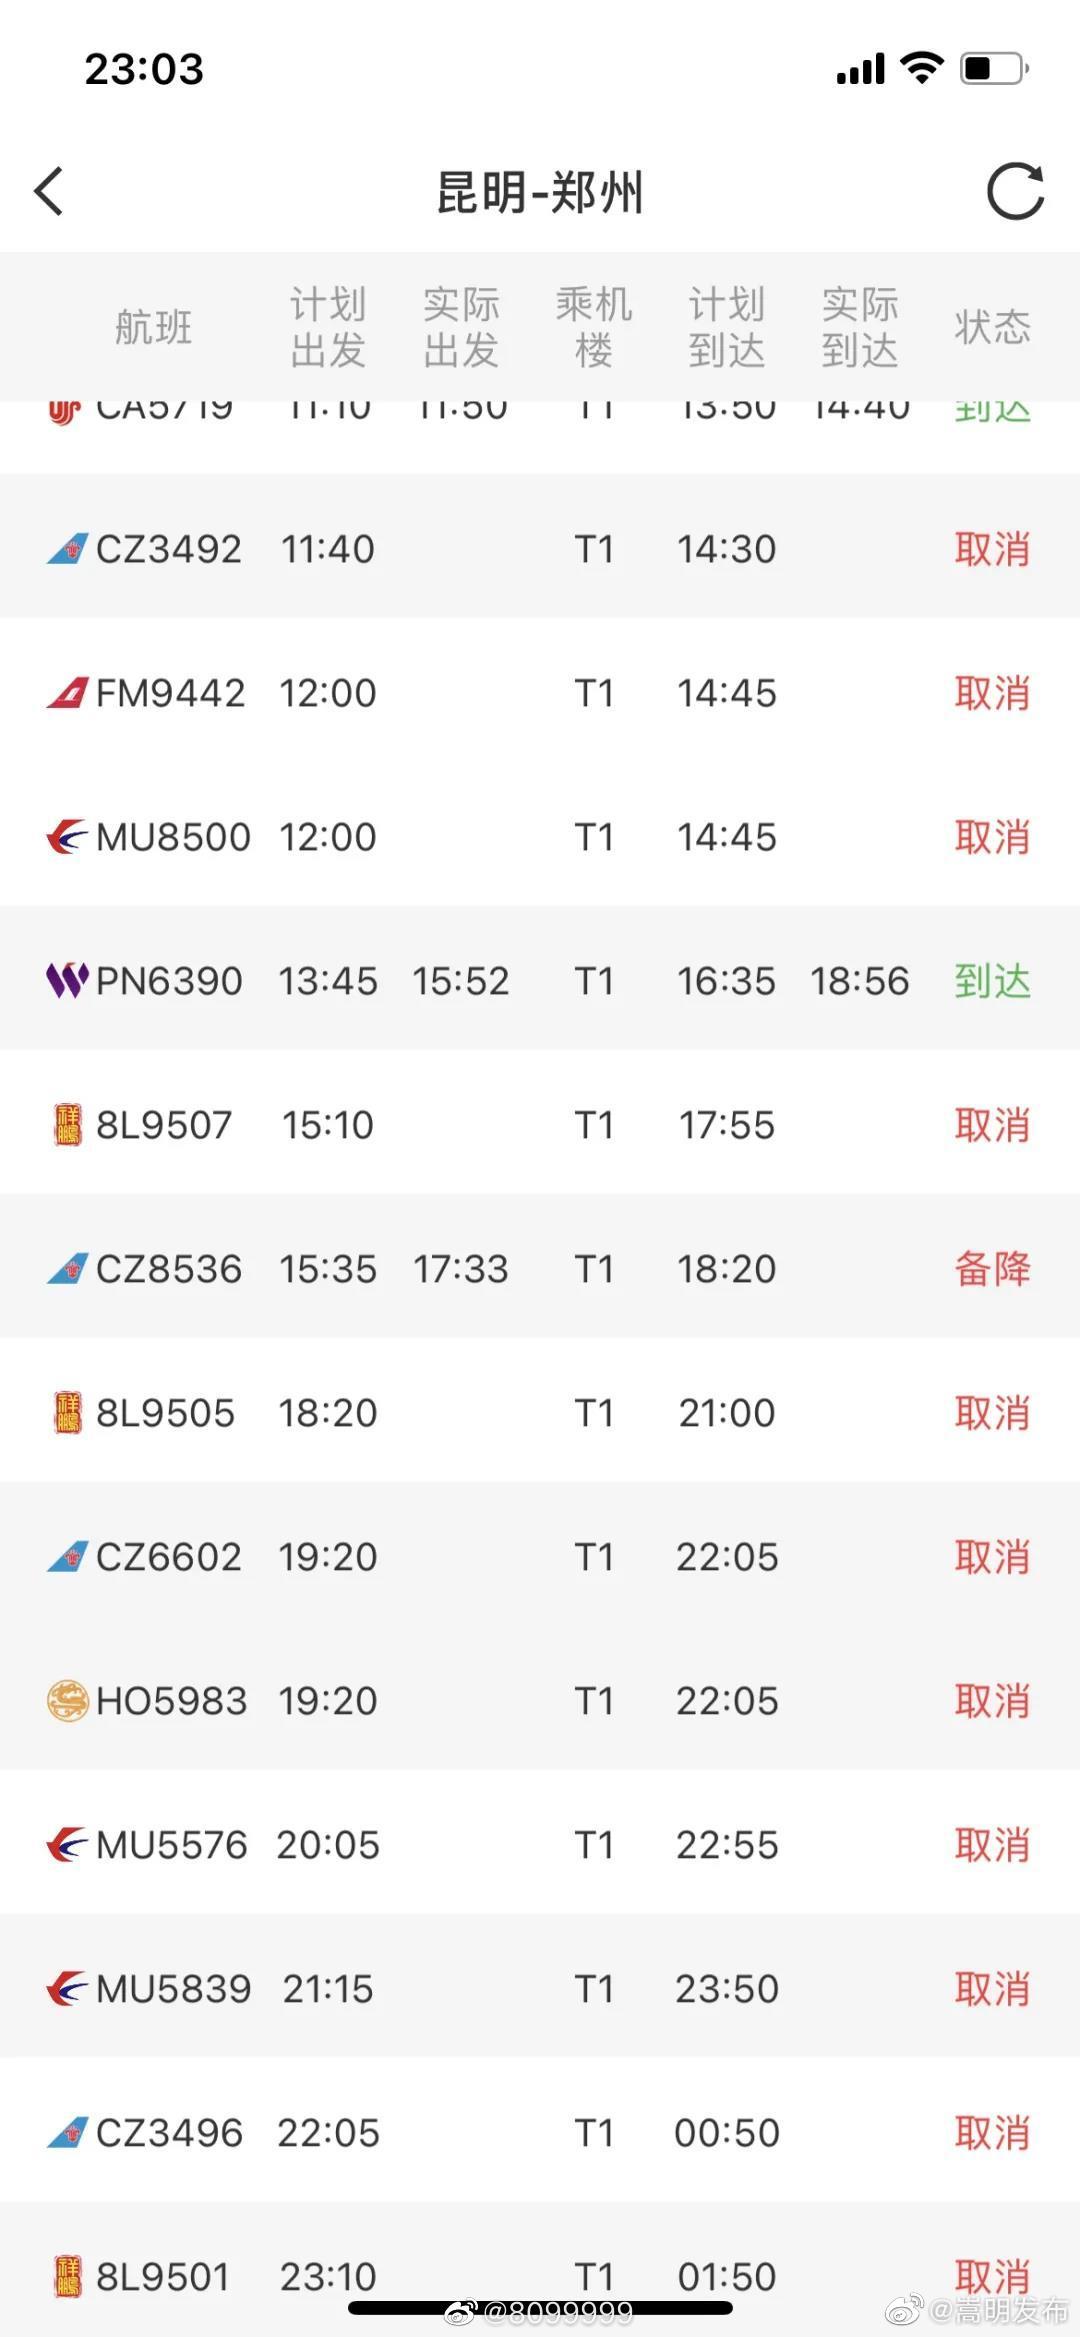
Task: Tap China Southern logo beside CZ3492
Action: [x=68, y=549]
